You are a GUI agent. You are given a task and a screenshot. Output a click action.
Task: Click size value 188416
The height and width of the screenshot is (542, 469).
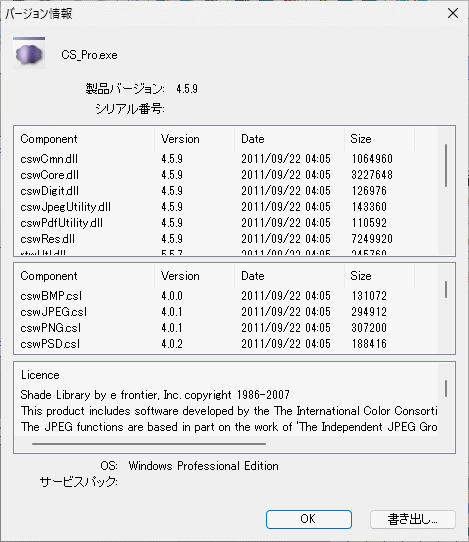tap(369, 344)
